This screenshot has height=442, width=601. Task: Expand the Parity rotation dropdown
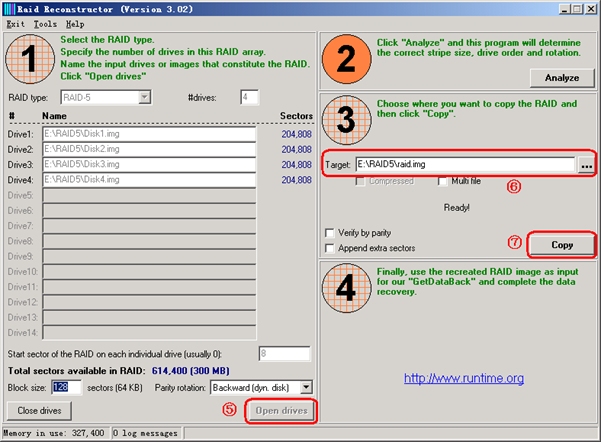coord(306,388)
